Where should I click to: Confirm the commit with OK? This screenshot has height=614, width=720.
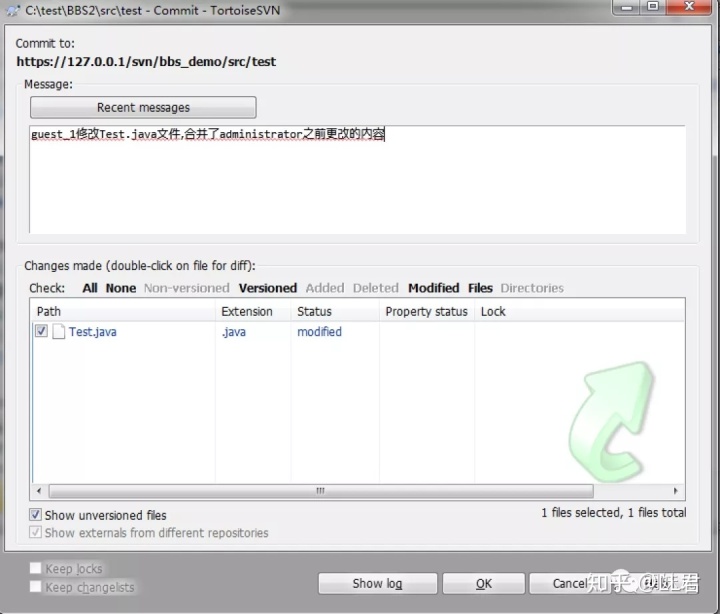(484, 583)
